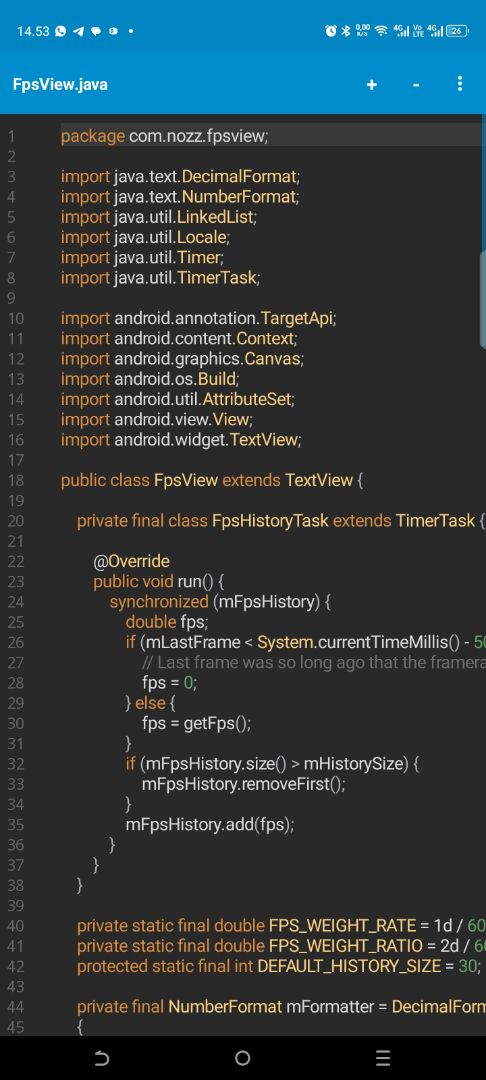Click the vertical scrollbar thumb on right edge
The image size is (486, 1080).
(x=483, y=300)
